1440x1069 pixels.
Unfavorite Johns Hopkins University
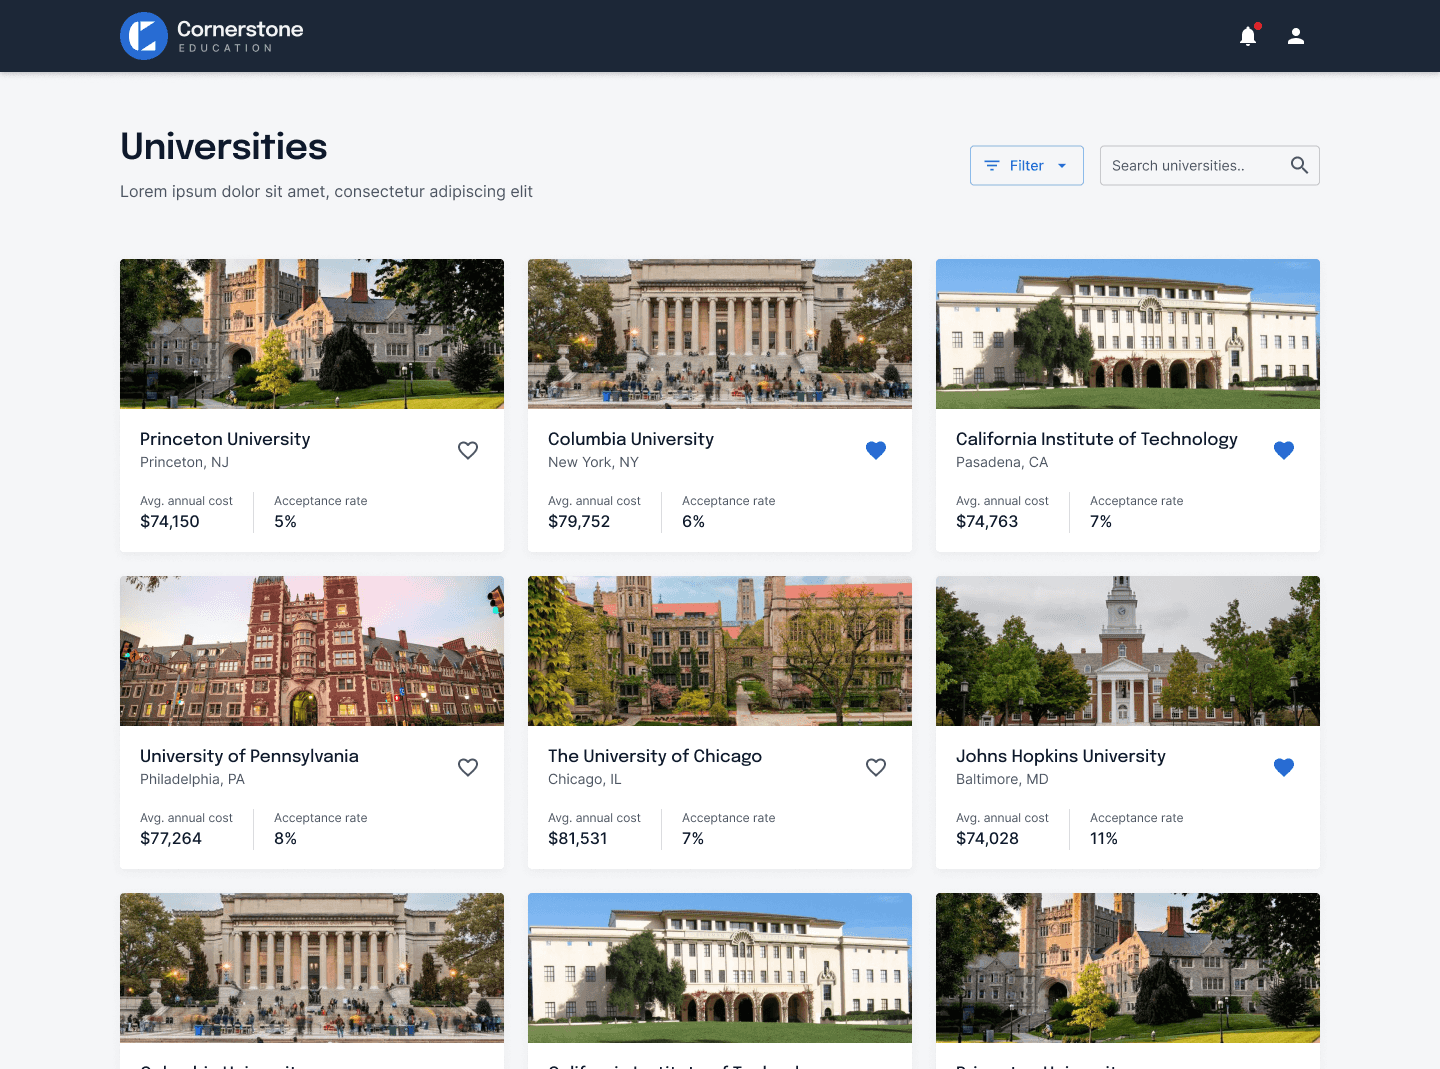click(1284, 768)
